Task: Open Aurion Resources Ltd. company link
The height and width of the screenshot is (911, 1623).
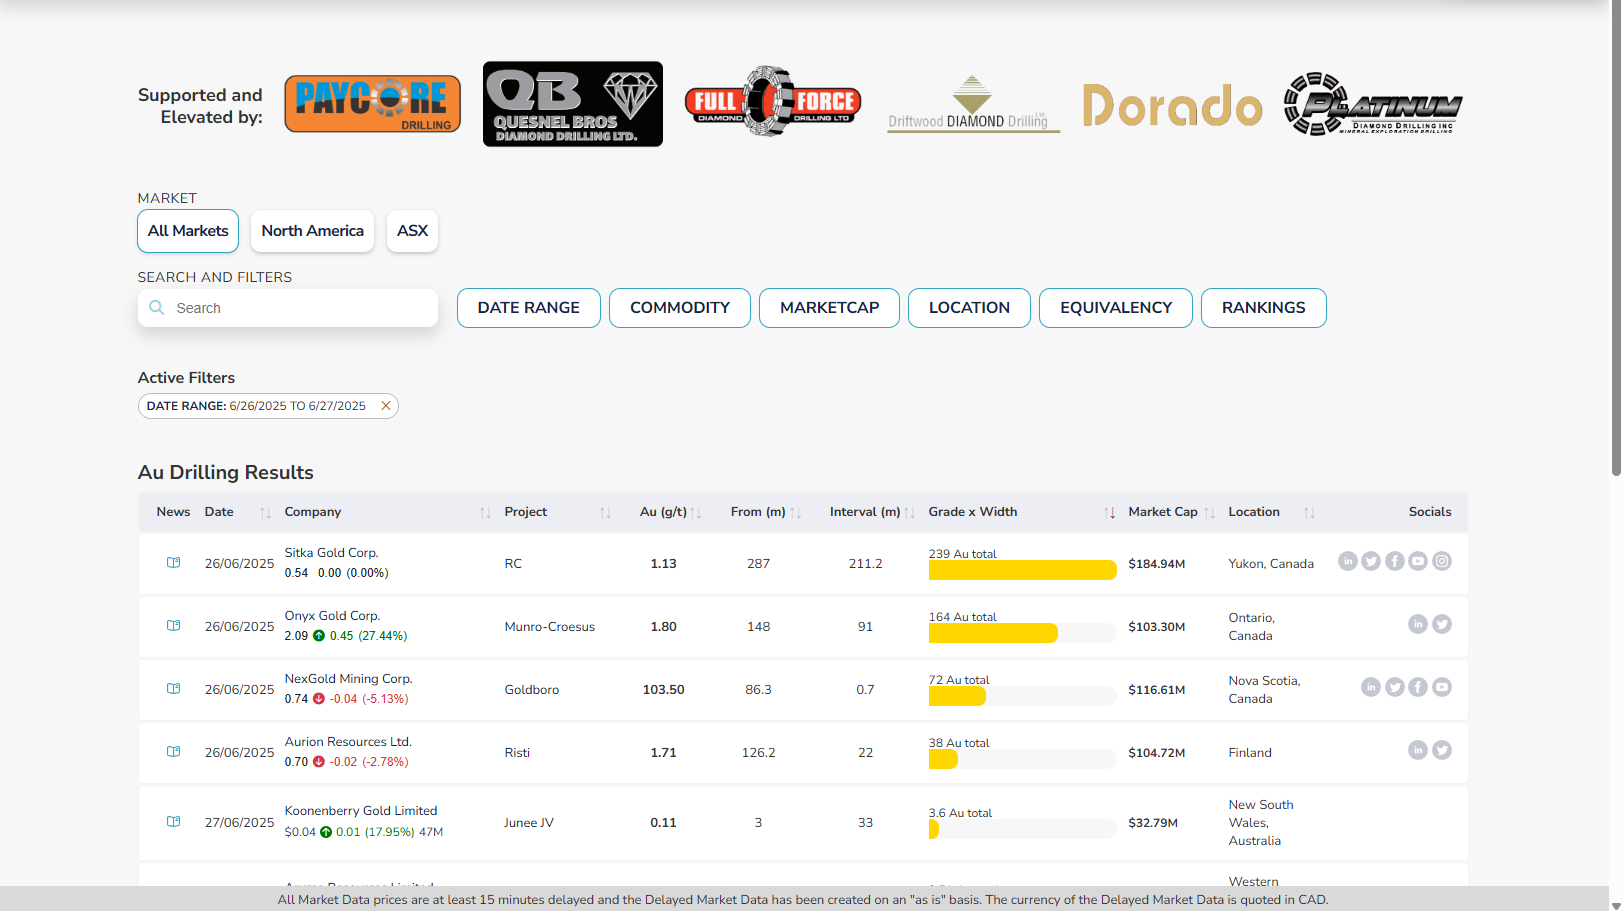Action: (x=348, y=742)
